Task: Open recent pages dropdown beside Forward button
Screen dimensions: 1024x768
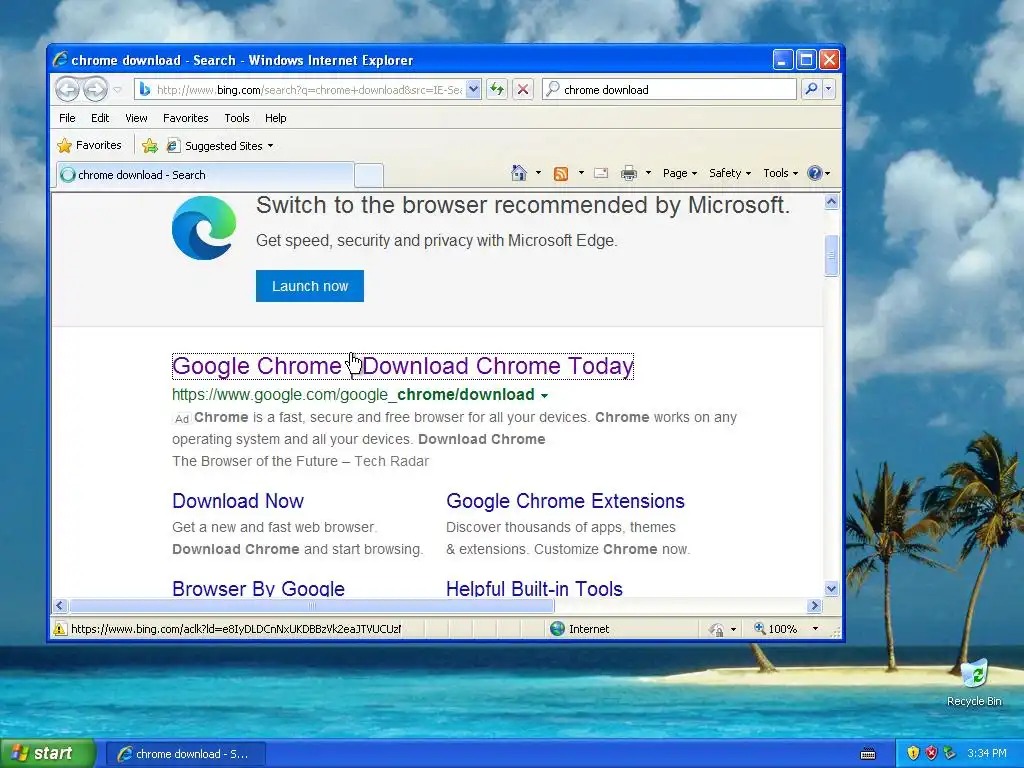Action: (x=118, y=90)
